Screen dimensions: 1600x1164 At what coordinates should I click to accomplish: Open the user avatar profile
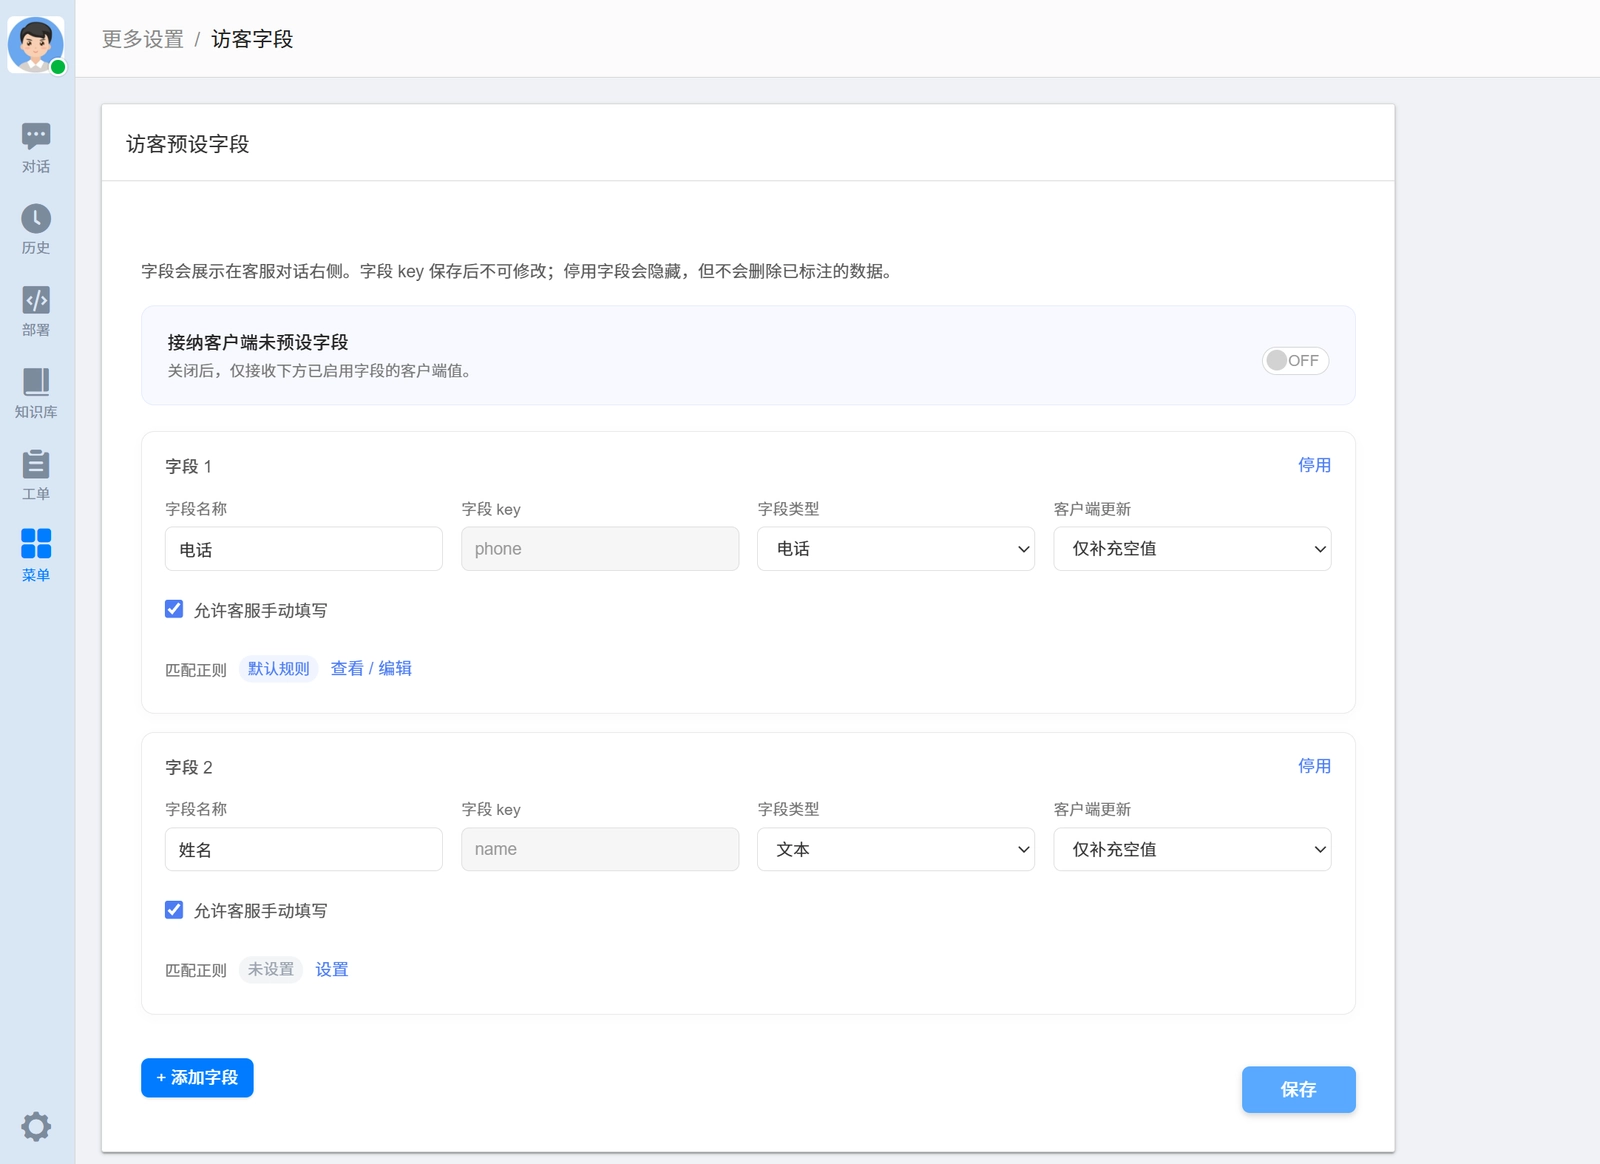tap(36, 44)
